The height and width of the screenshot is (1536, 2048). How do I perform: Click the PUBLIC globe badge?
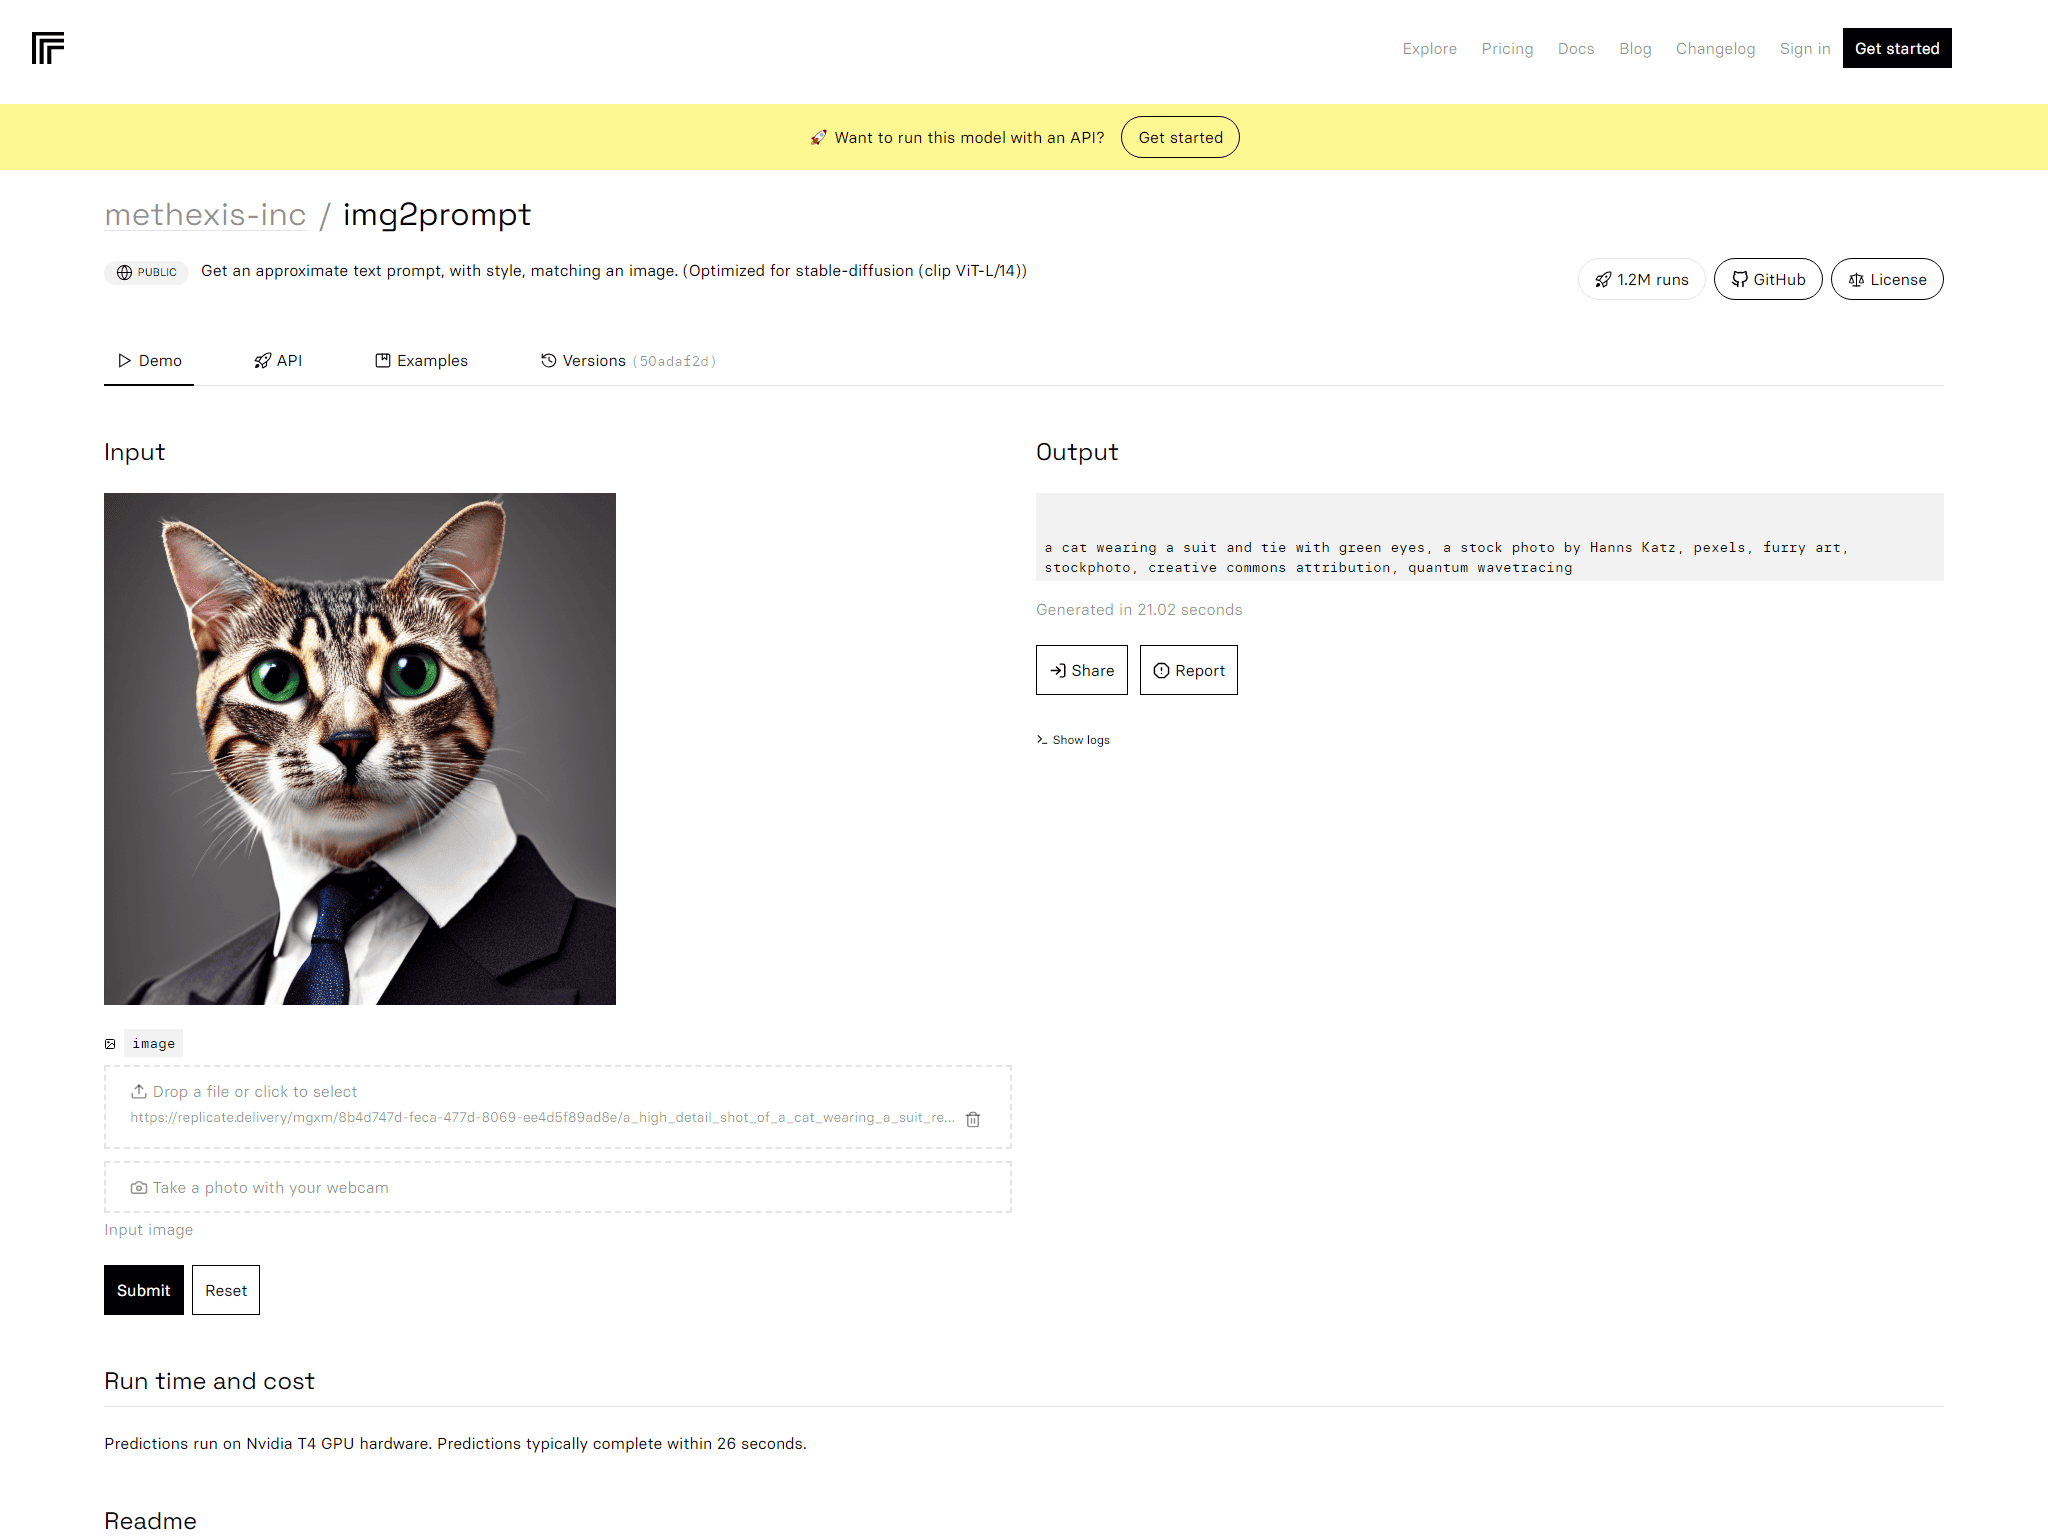click(x=146, y=272)
